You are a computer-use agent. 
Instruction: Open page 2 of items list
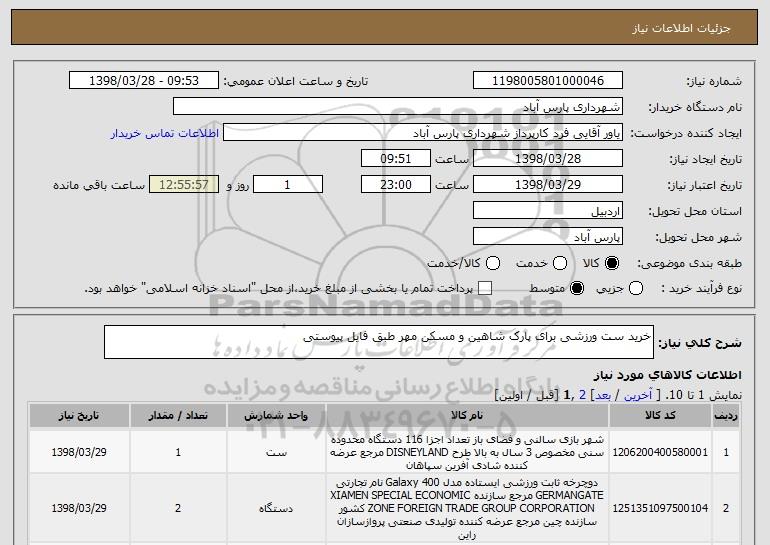click(x=582, y=395)
